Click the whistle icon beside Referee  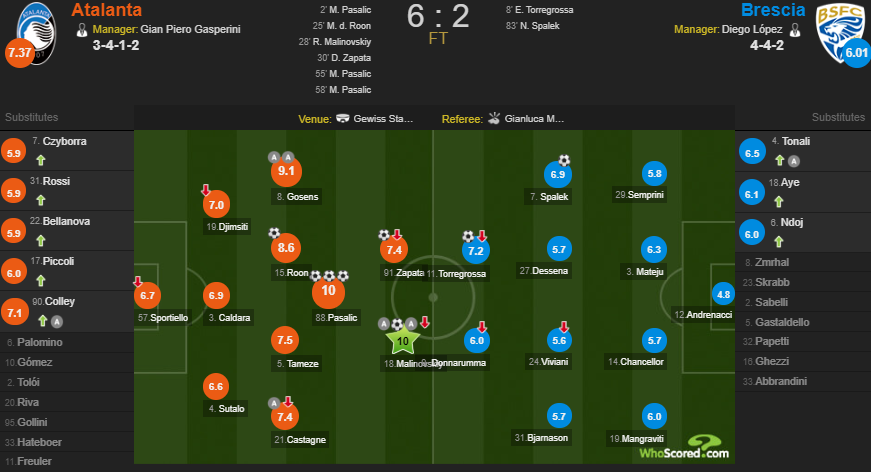point(492,118)
